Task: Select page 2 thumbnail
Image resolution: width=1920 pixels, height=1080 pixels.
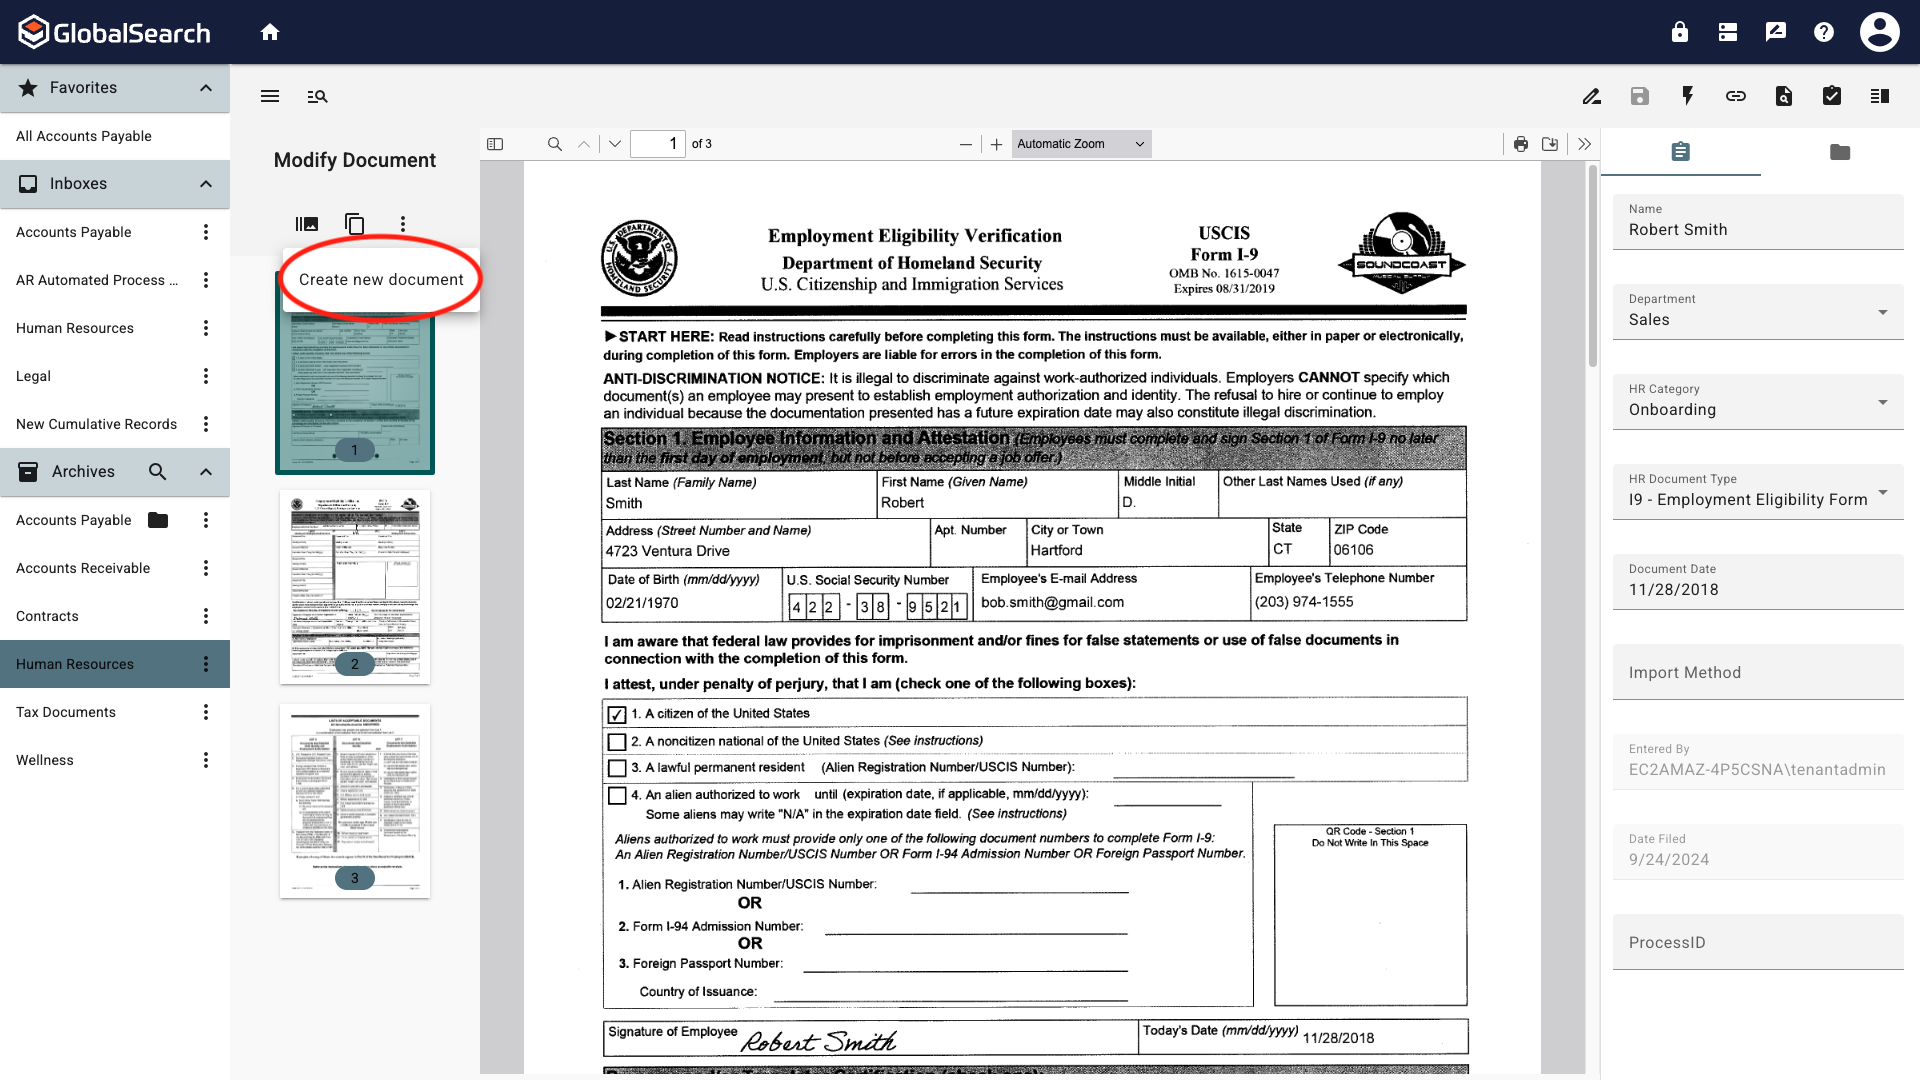Action: tap(354, 588)
